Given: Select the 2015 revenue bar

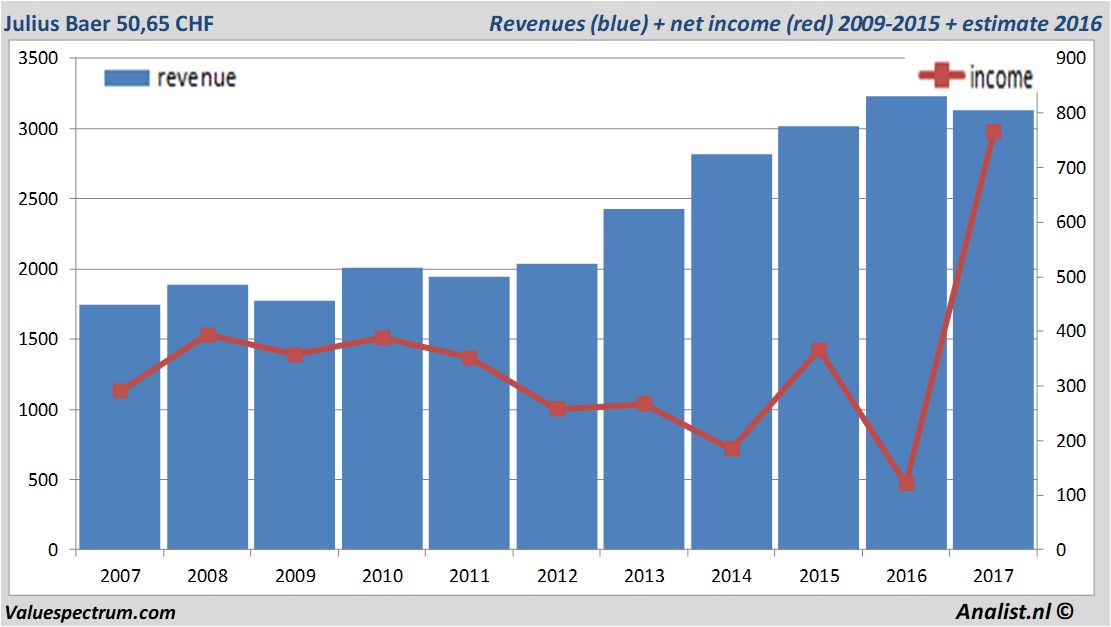Looking at the screenshot, I should pos(818,338).
